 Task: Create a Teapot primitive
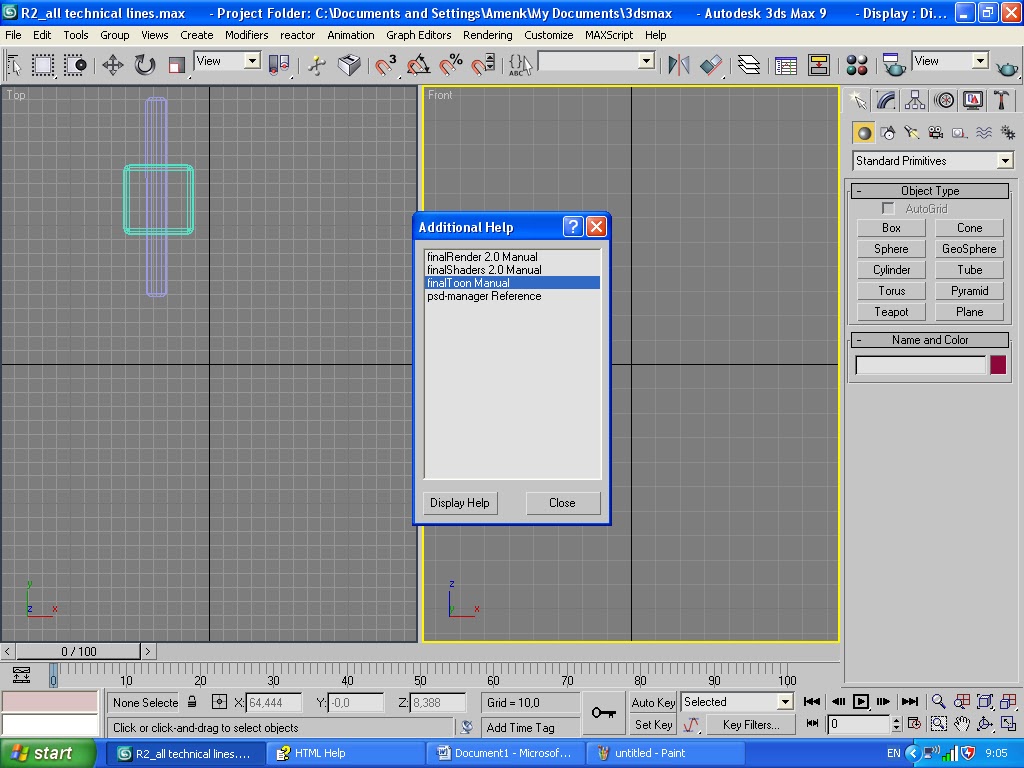pos(891,312)
